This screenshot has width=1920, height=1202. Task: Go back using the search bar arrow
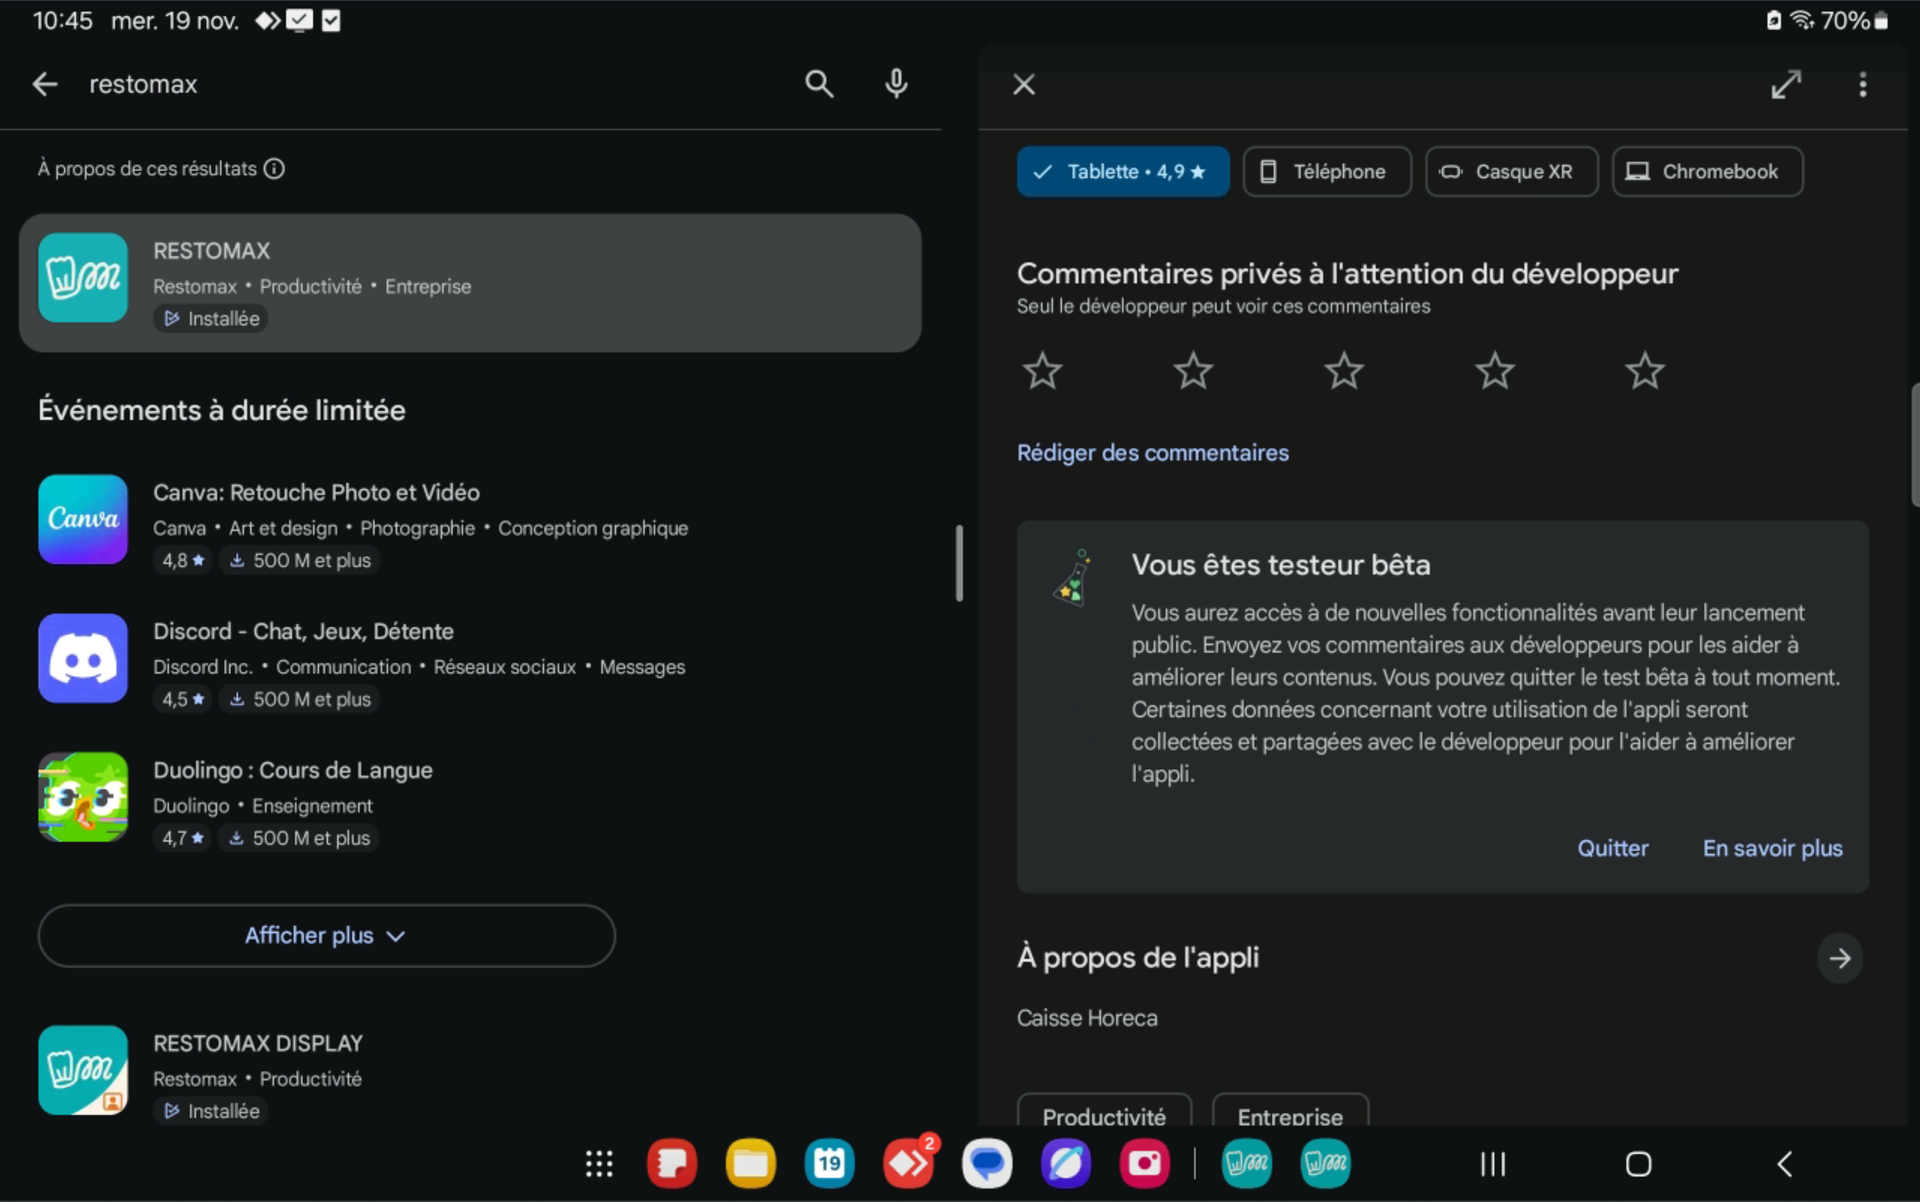pyautogui.click(x=45, y=84)
